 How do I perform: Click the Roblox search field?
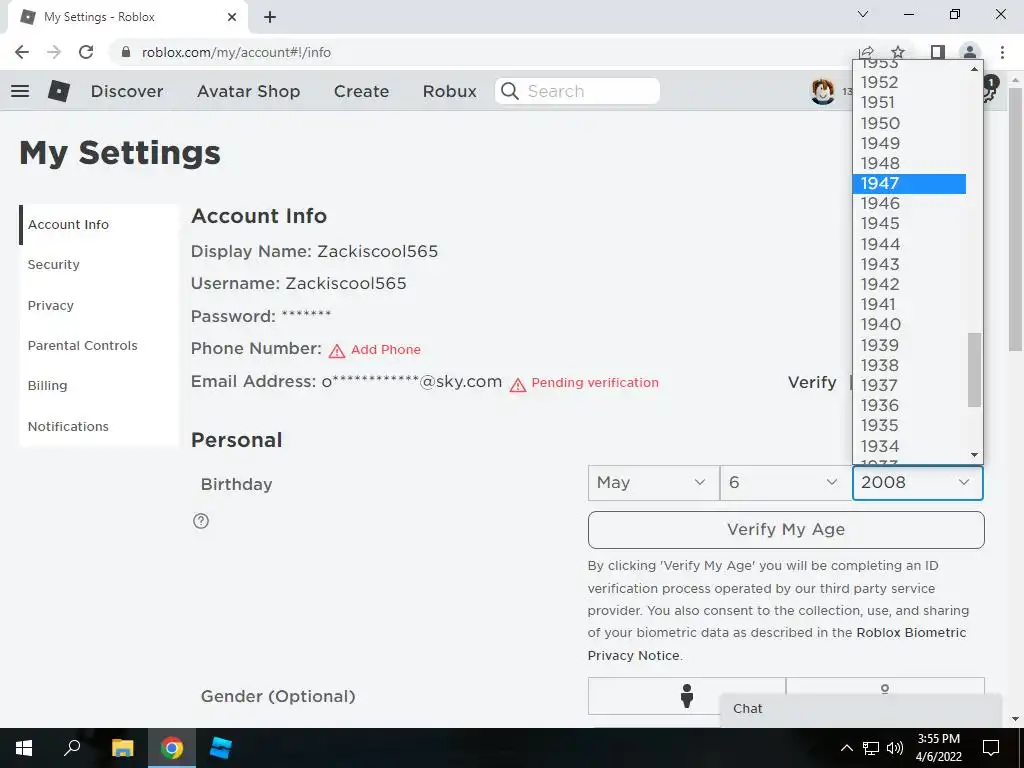pos(578,91)
